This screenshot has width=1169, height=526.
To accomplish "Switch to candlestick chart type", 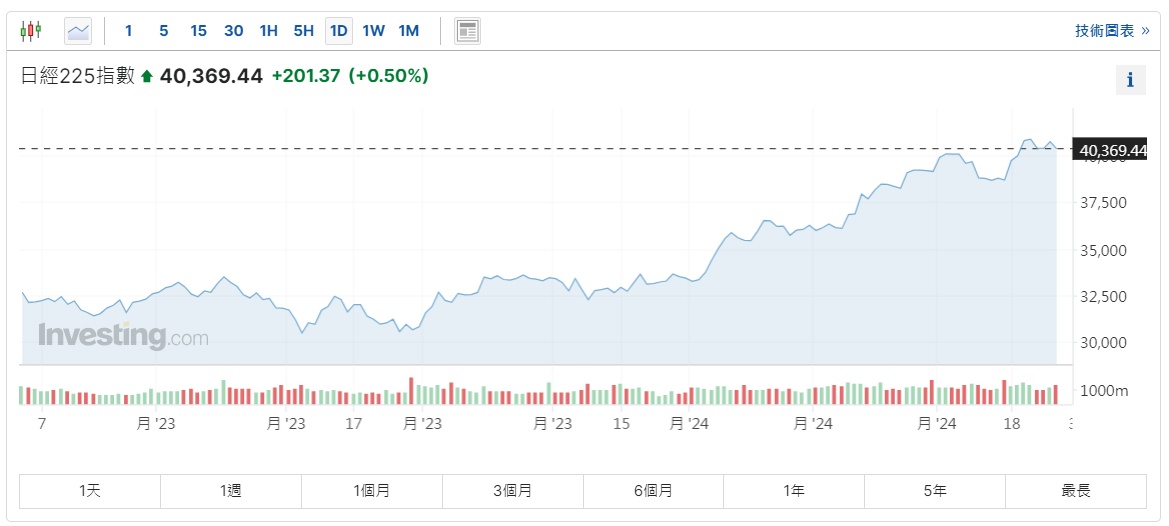I will [x=31, y=31].
